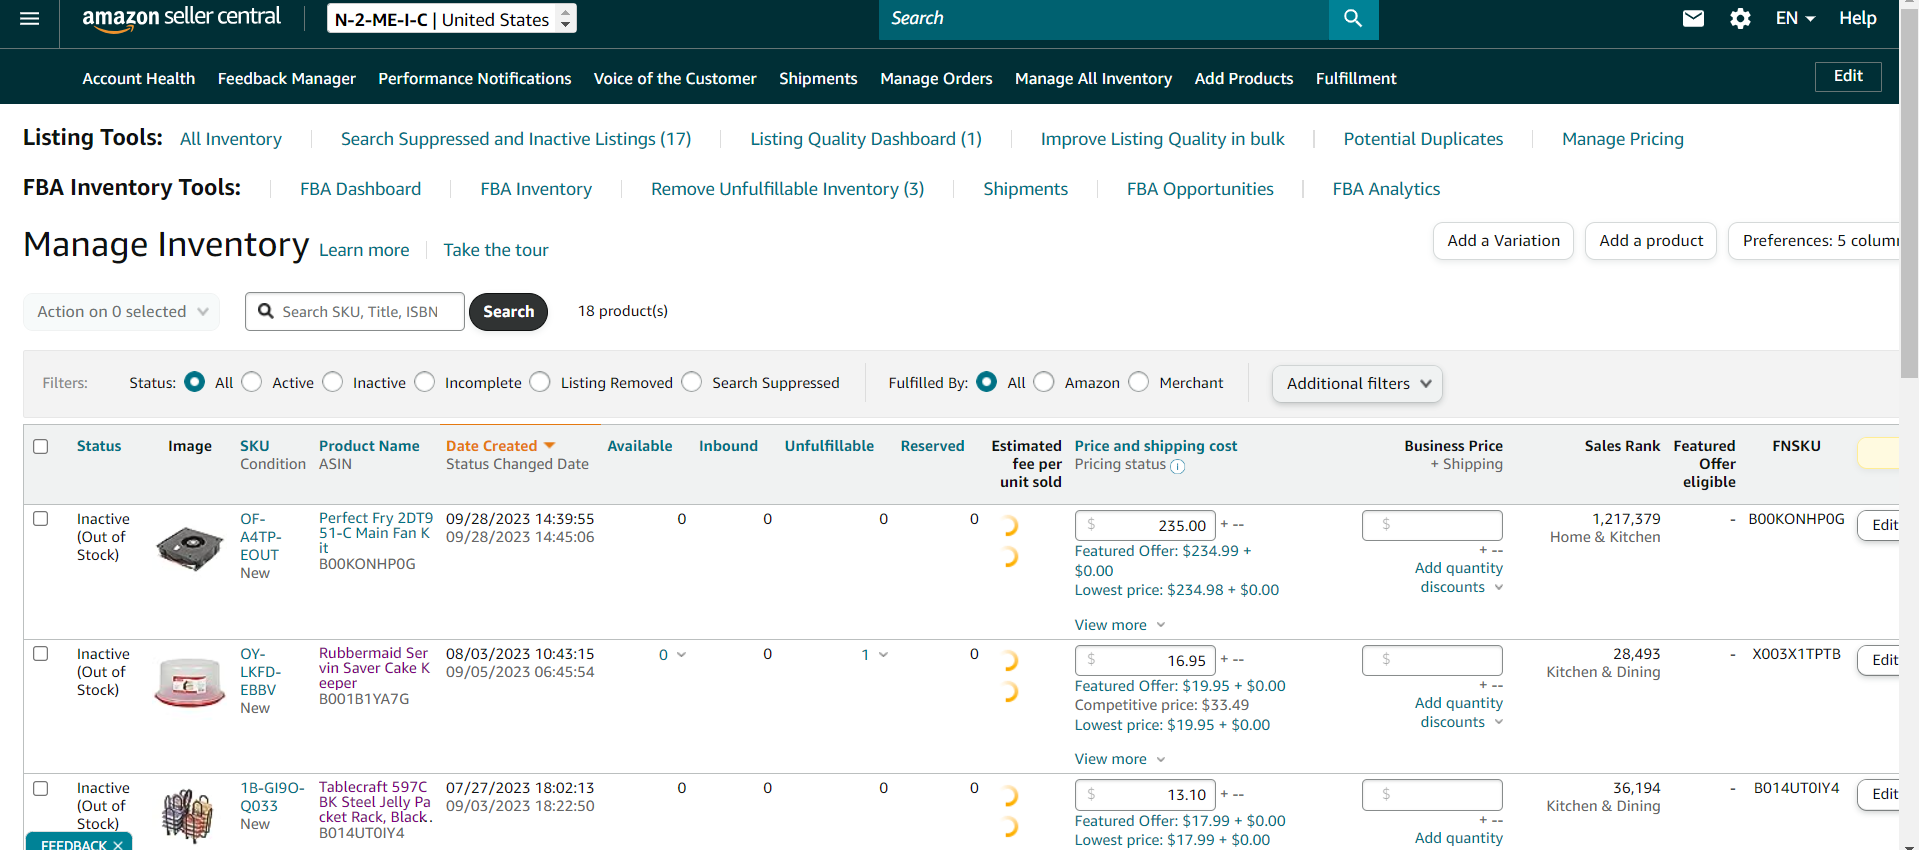
Task: Select Fulfilled By Merchant radio
Action: point(1139,382)
